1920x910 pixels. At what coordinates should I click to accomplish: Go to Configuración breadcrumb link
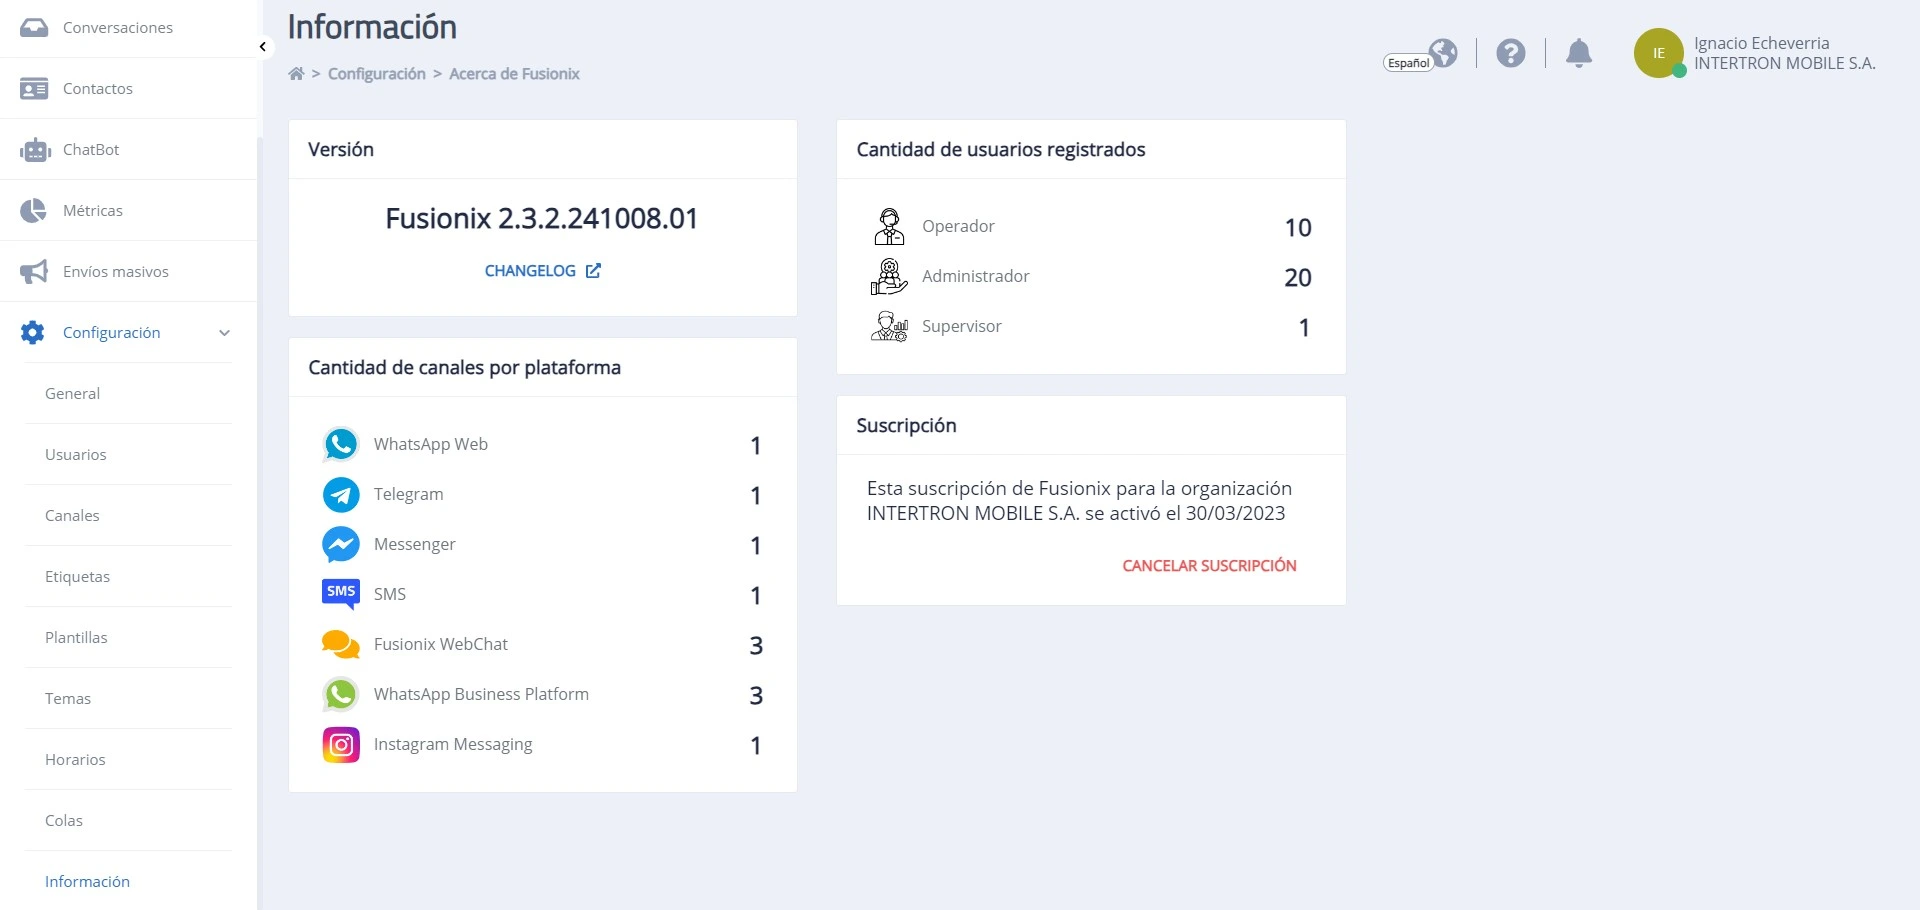tap(377, 74)
